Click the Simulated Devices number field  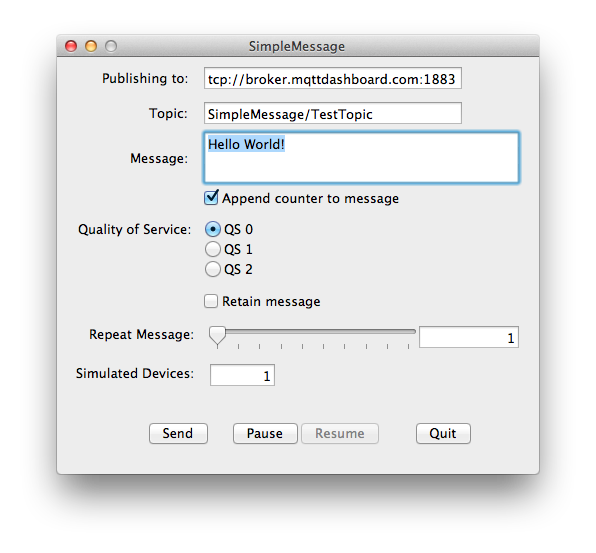[x=243, y=375]
